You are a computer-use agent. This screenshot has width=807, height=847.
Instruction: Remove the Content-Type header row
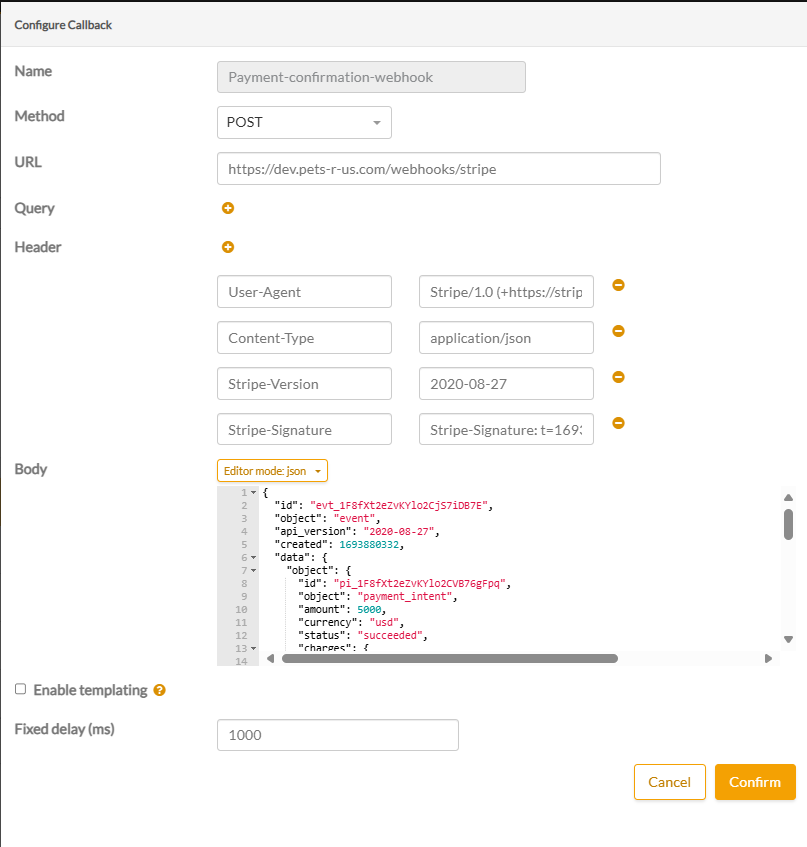tap(618, 331)
